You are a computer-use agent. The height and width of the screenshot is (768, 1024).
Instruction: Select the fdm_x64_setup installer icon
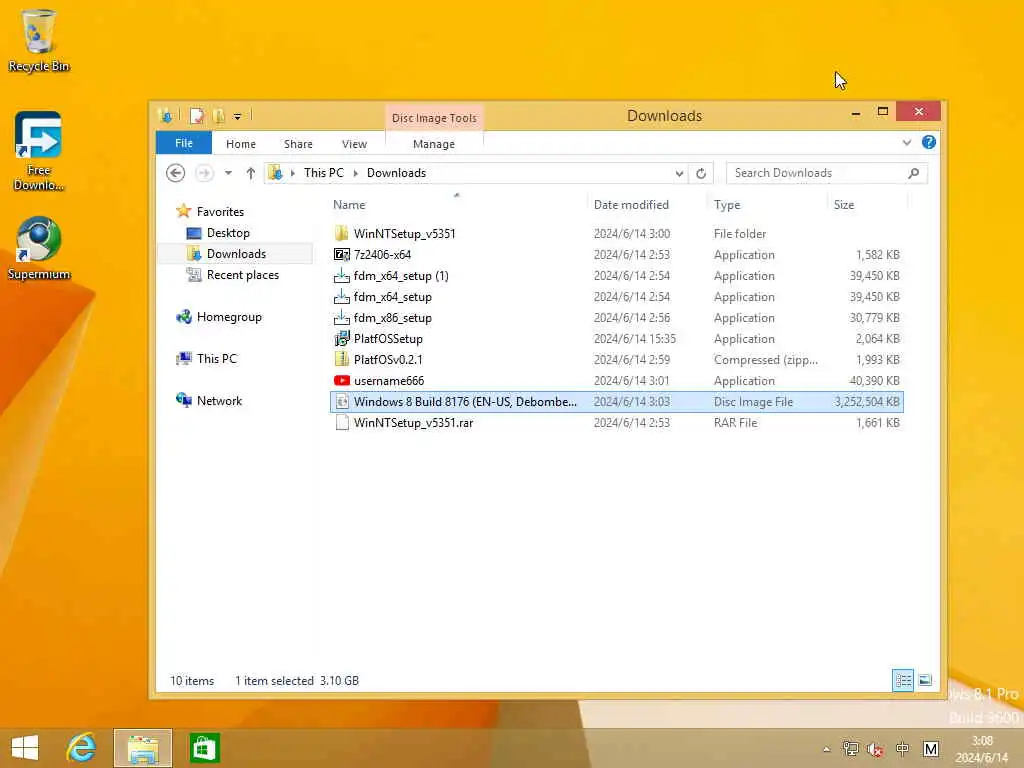tap(342, 296)
